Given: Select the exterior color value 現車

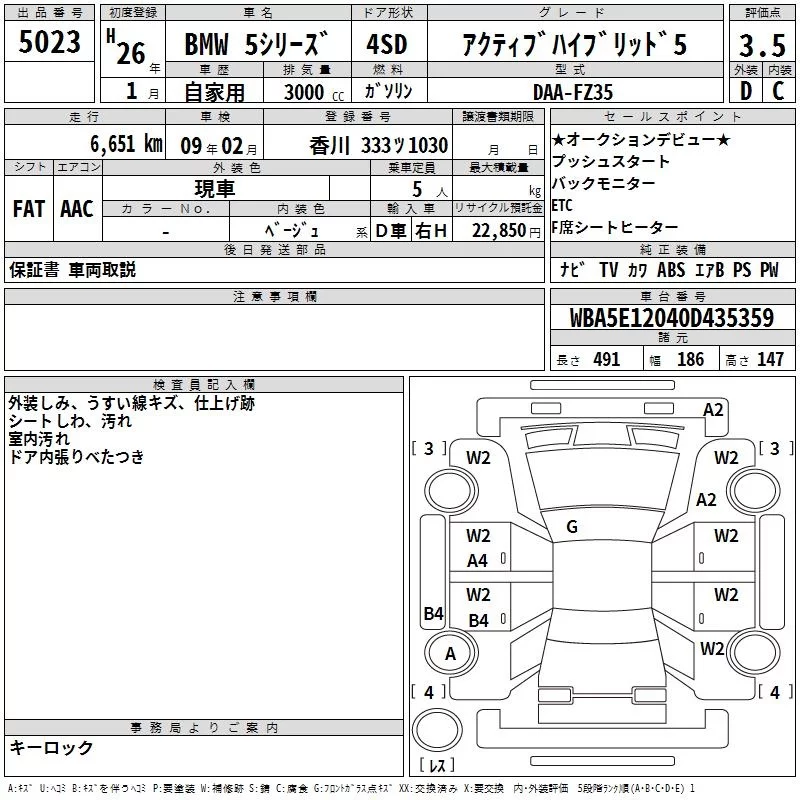Looking at the screenshot, I should [214, 189].
